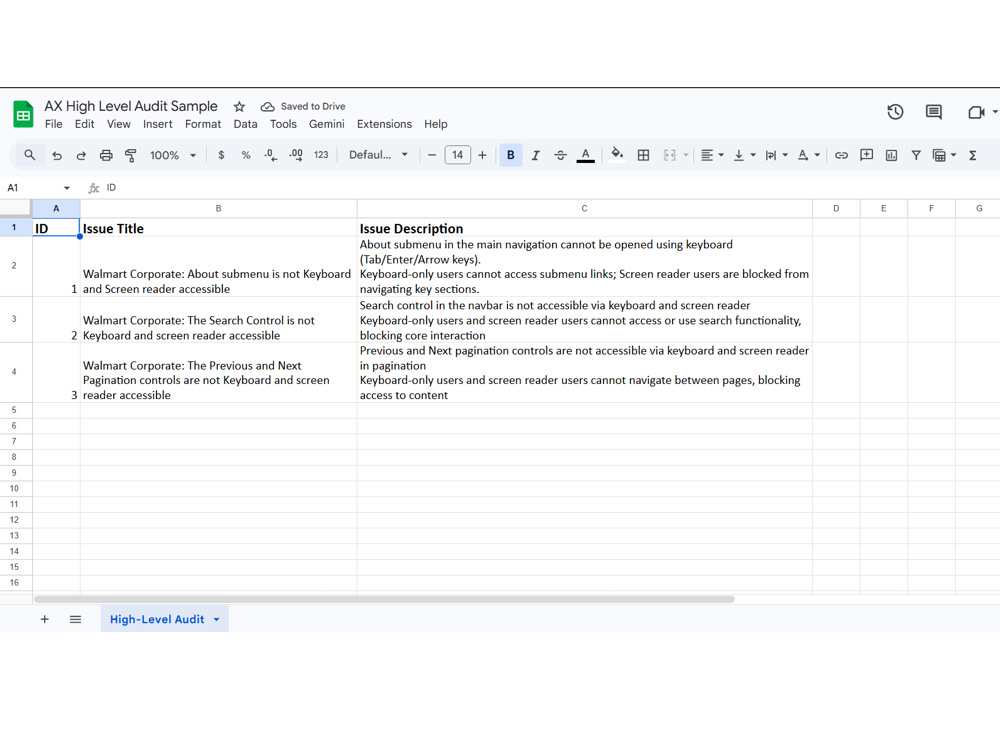Rename the document title AX High Level Audit Sample
The image size is (1000, 750).
[x=131, y=107]
